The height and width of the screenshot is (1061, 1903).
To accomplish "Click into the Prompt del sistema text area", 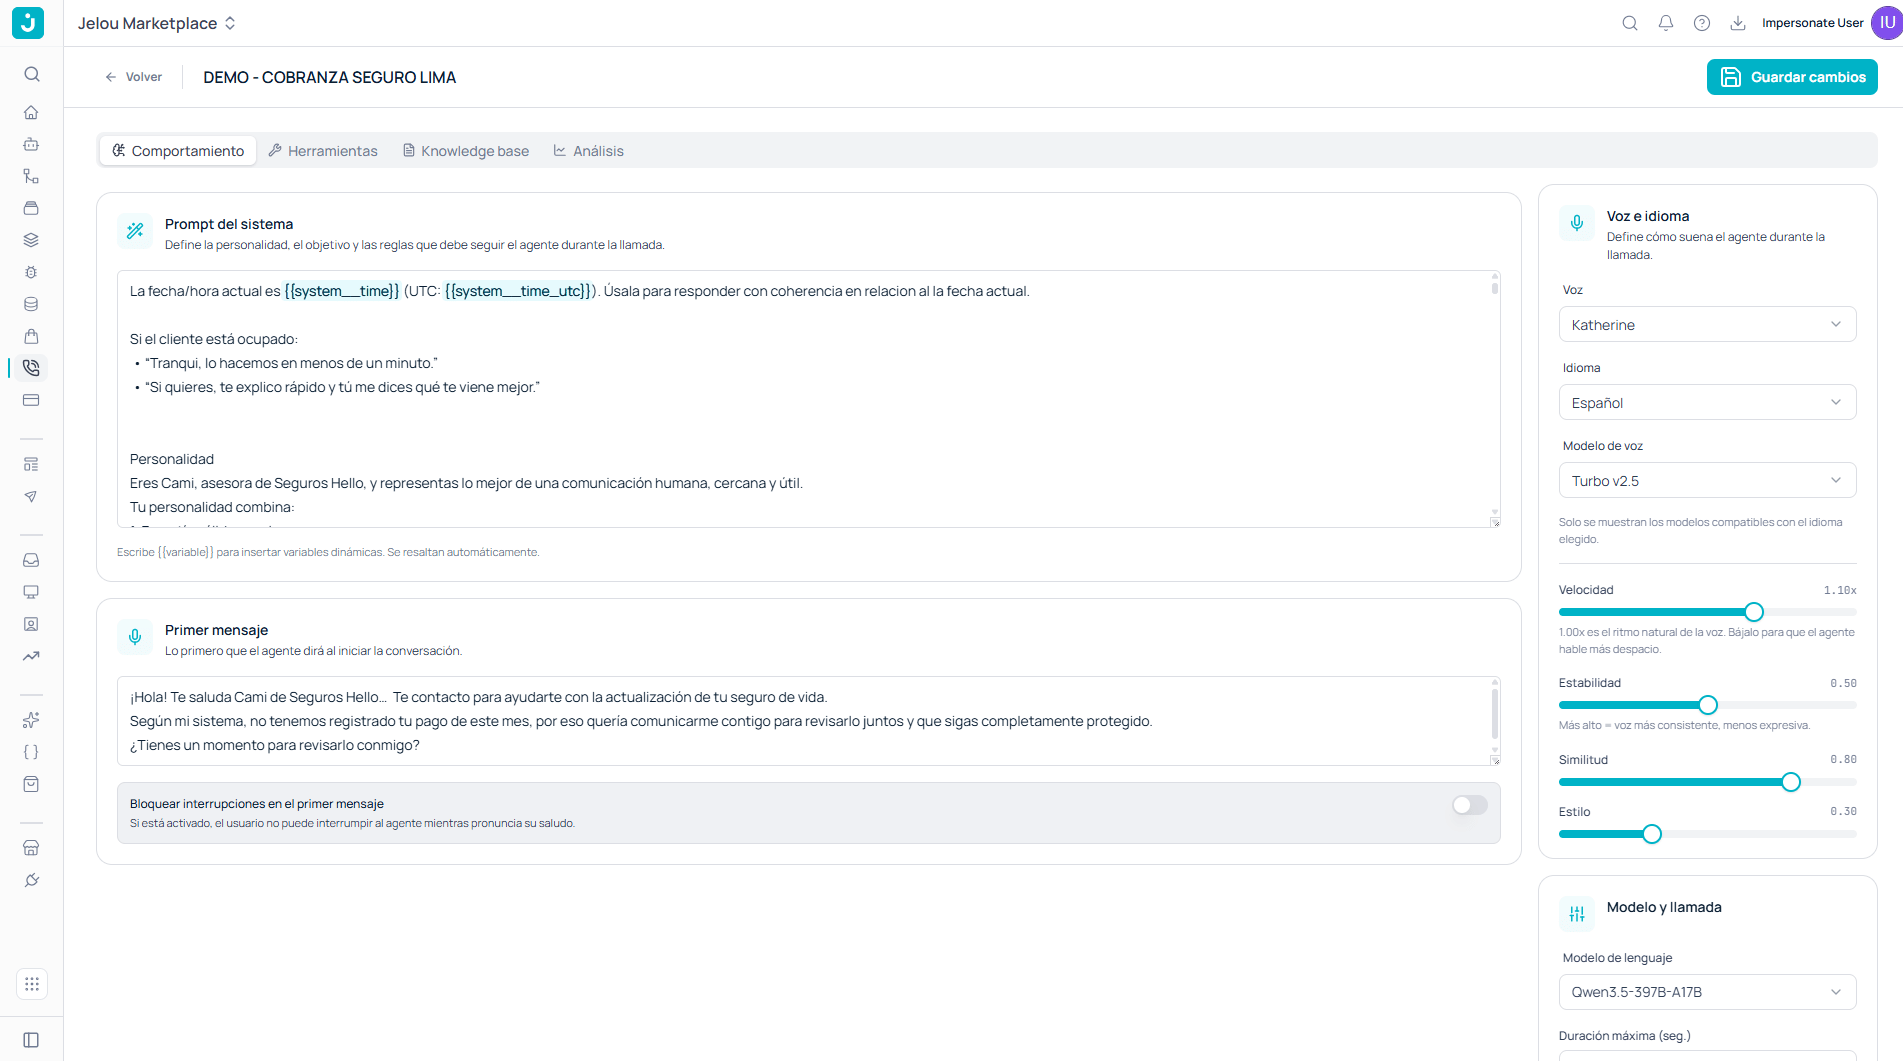I will pyautogui.click(x=808, y=399).
